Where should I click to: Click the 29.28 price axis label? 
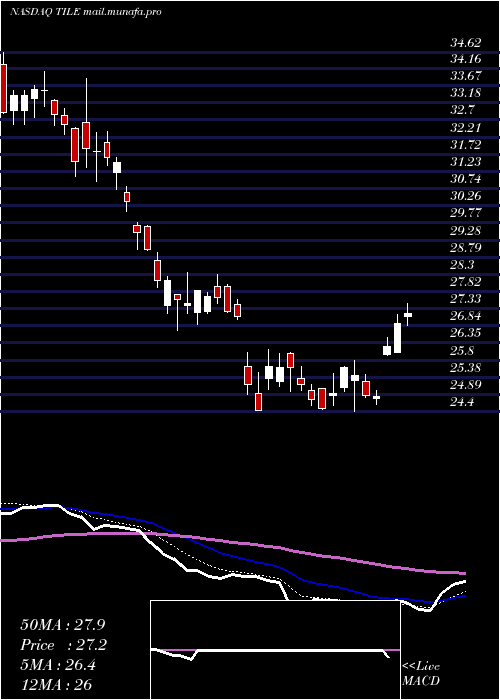(466, 231)
